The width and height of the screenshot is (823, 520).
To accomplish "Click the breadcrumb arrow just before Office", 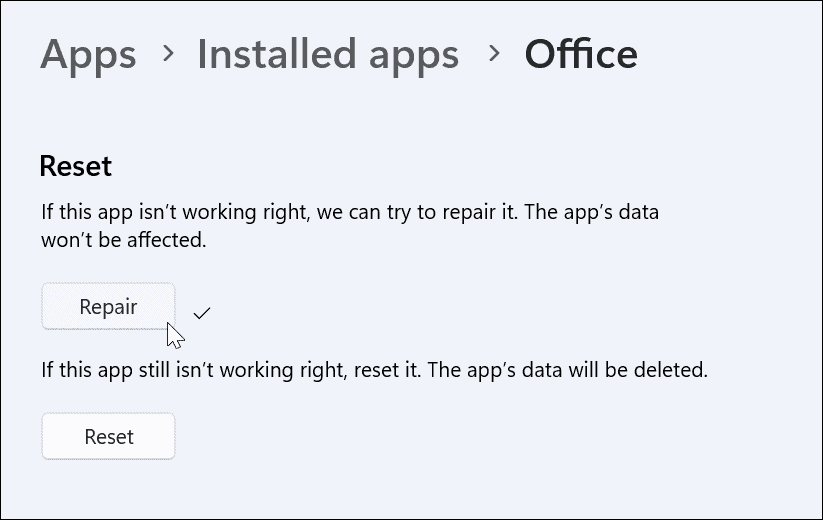I will 492,54.
